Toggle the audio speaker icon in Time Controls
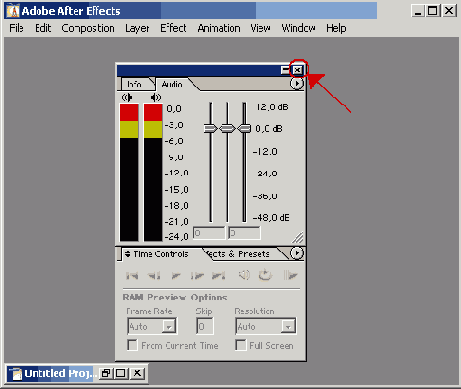The height and width of the screenshot is (389, 461). tap(244, 275)
